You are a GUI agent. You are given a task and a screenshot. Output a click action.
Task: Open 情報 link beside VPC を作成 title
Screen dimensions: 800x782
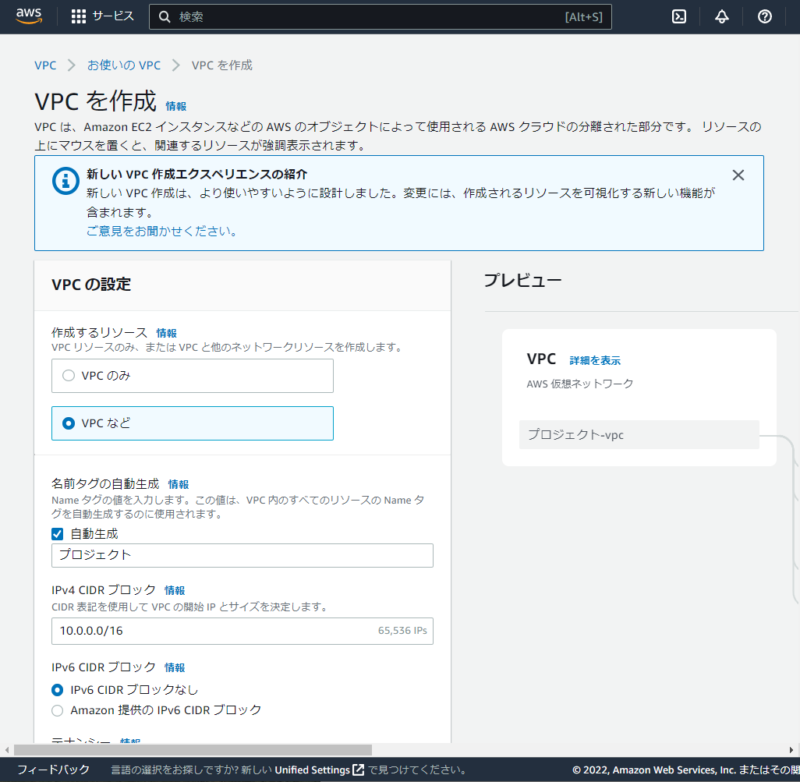[176, 106]
